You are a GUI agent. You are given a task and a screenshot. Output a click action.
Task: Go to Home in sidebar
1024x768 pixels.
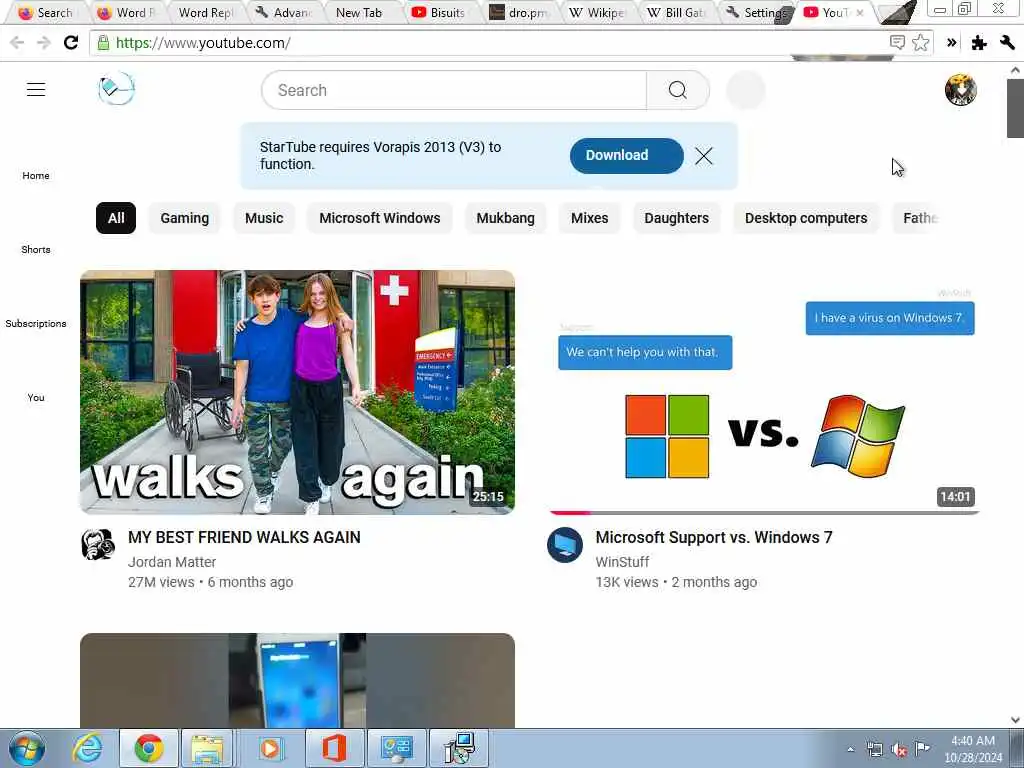pos(36,176)
